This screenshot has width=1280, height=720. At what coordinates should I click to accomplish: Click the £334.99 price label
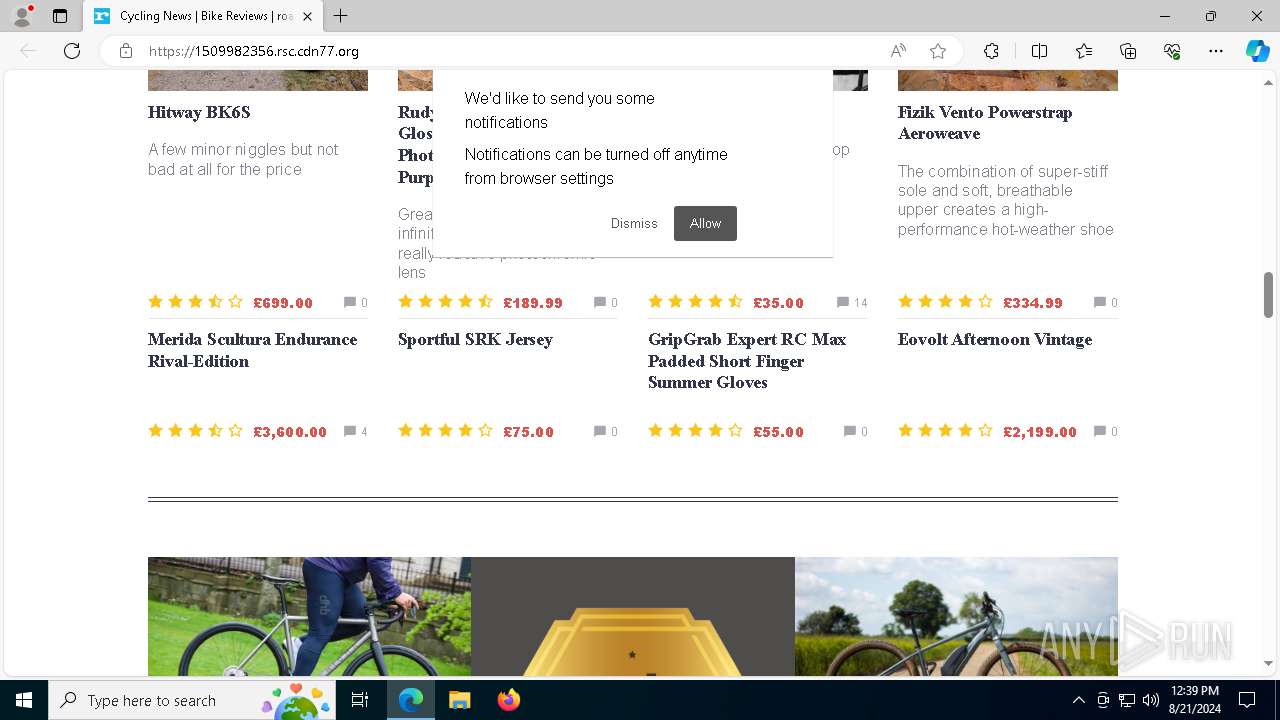(x=1033, y=303)
